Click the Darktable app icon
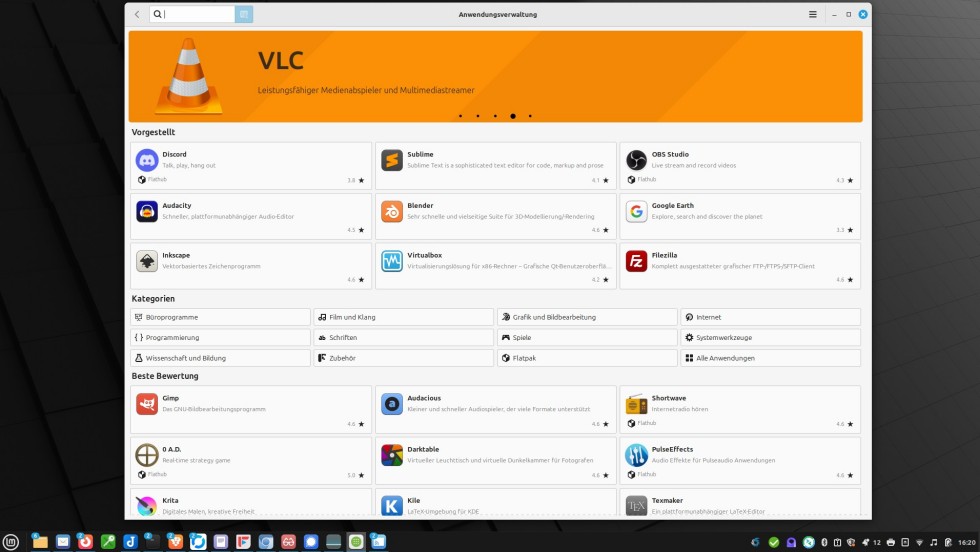 pyautogui.click(x=392, y=455)
